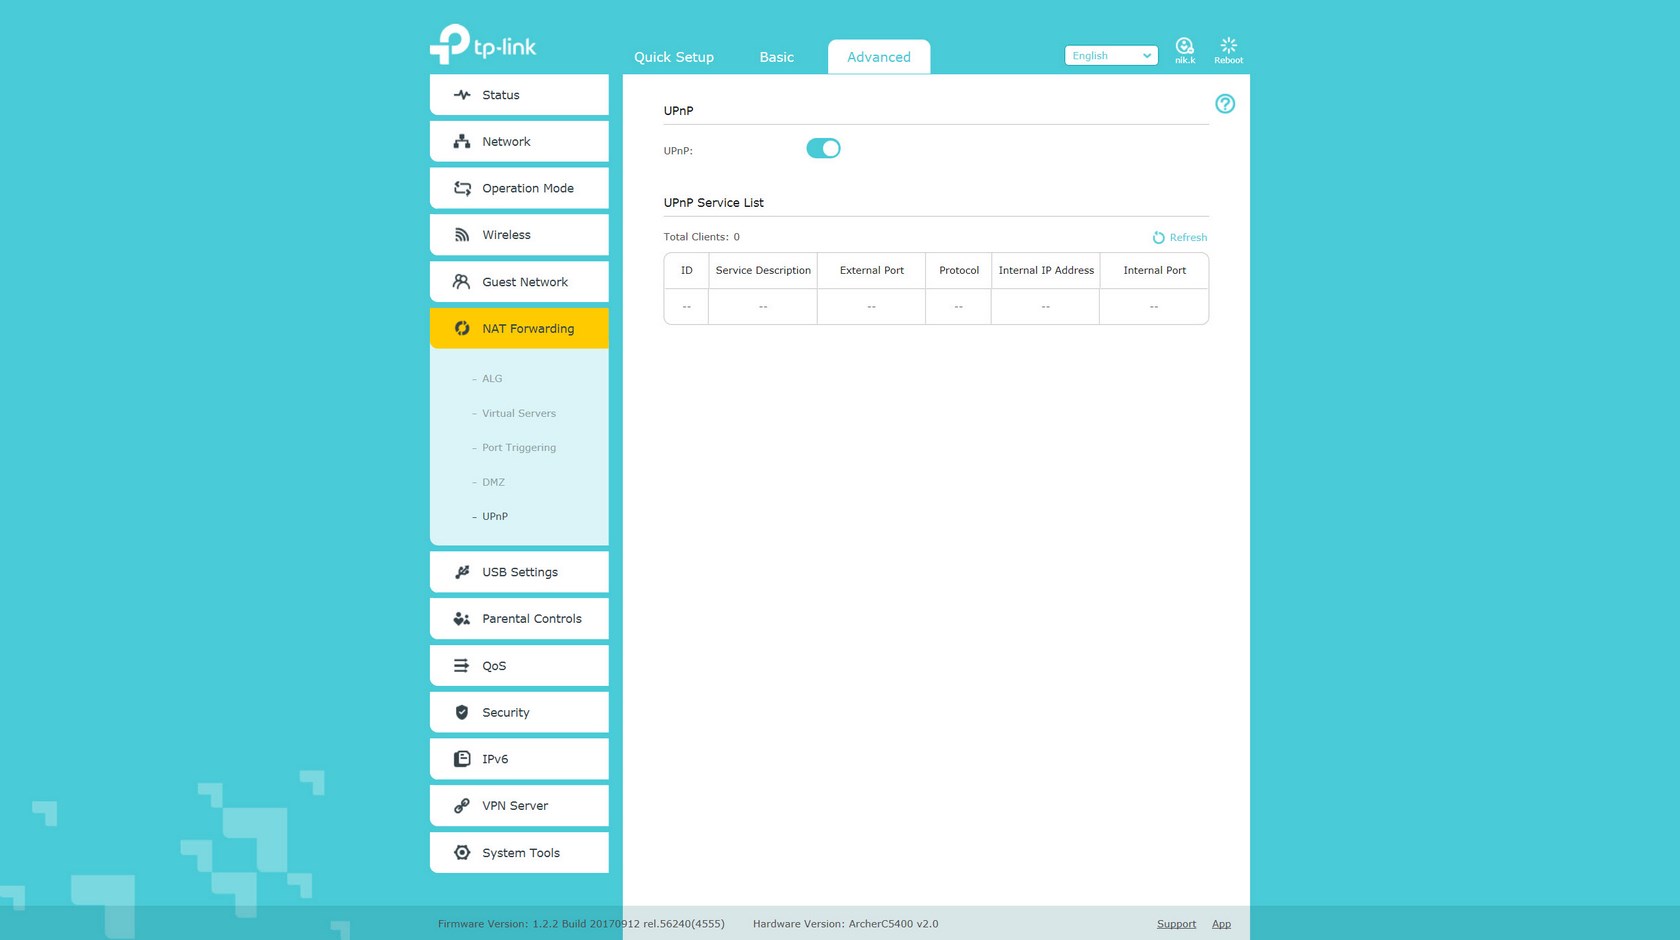Open the Support link in footer

click(1176, 924)
